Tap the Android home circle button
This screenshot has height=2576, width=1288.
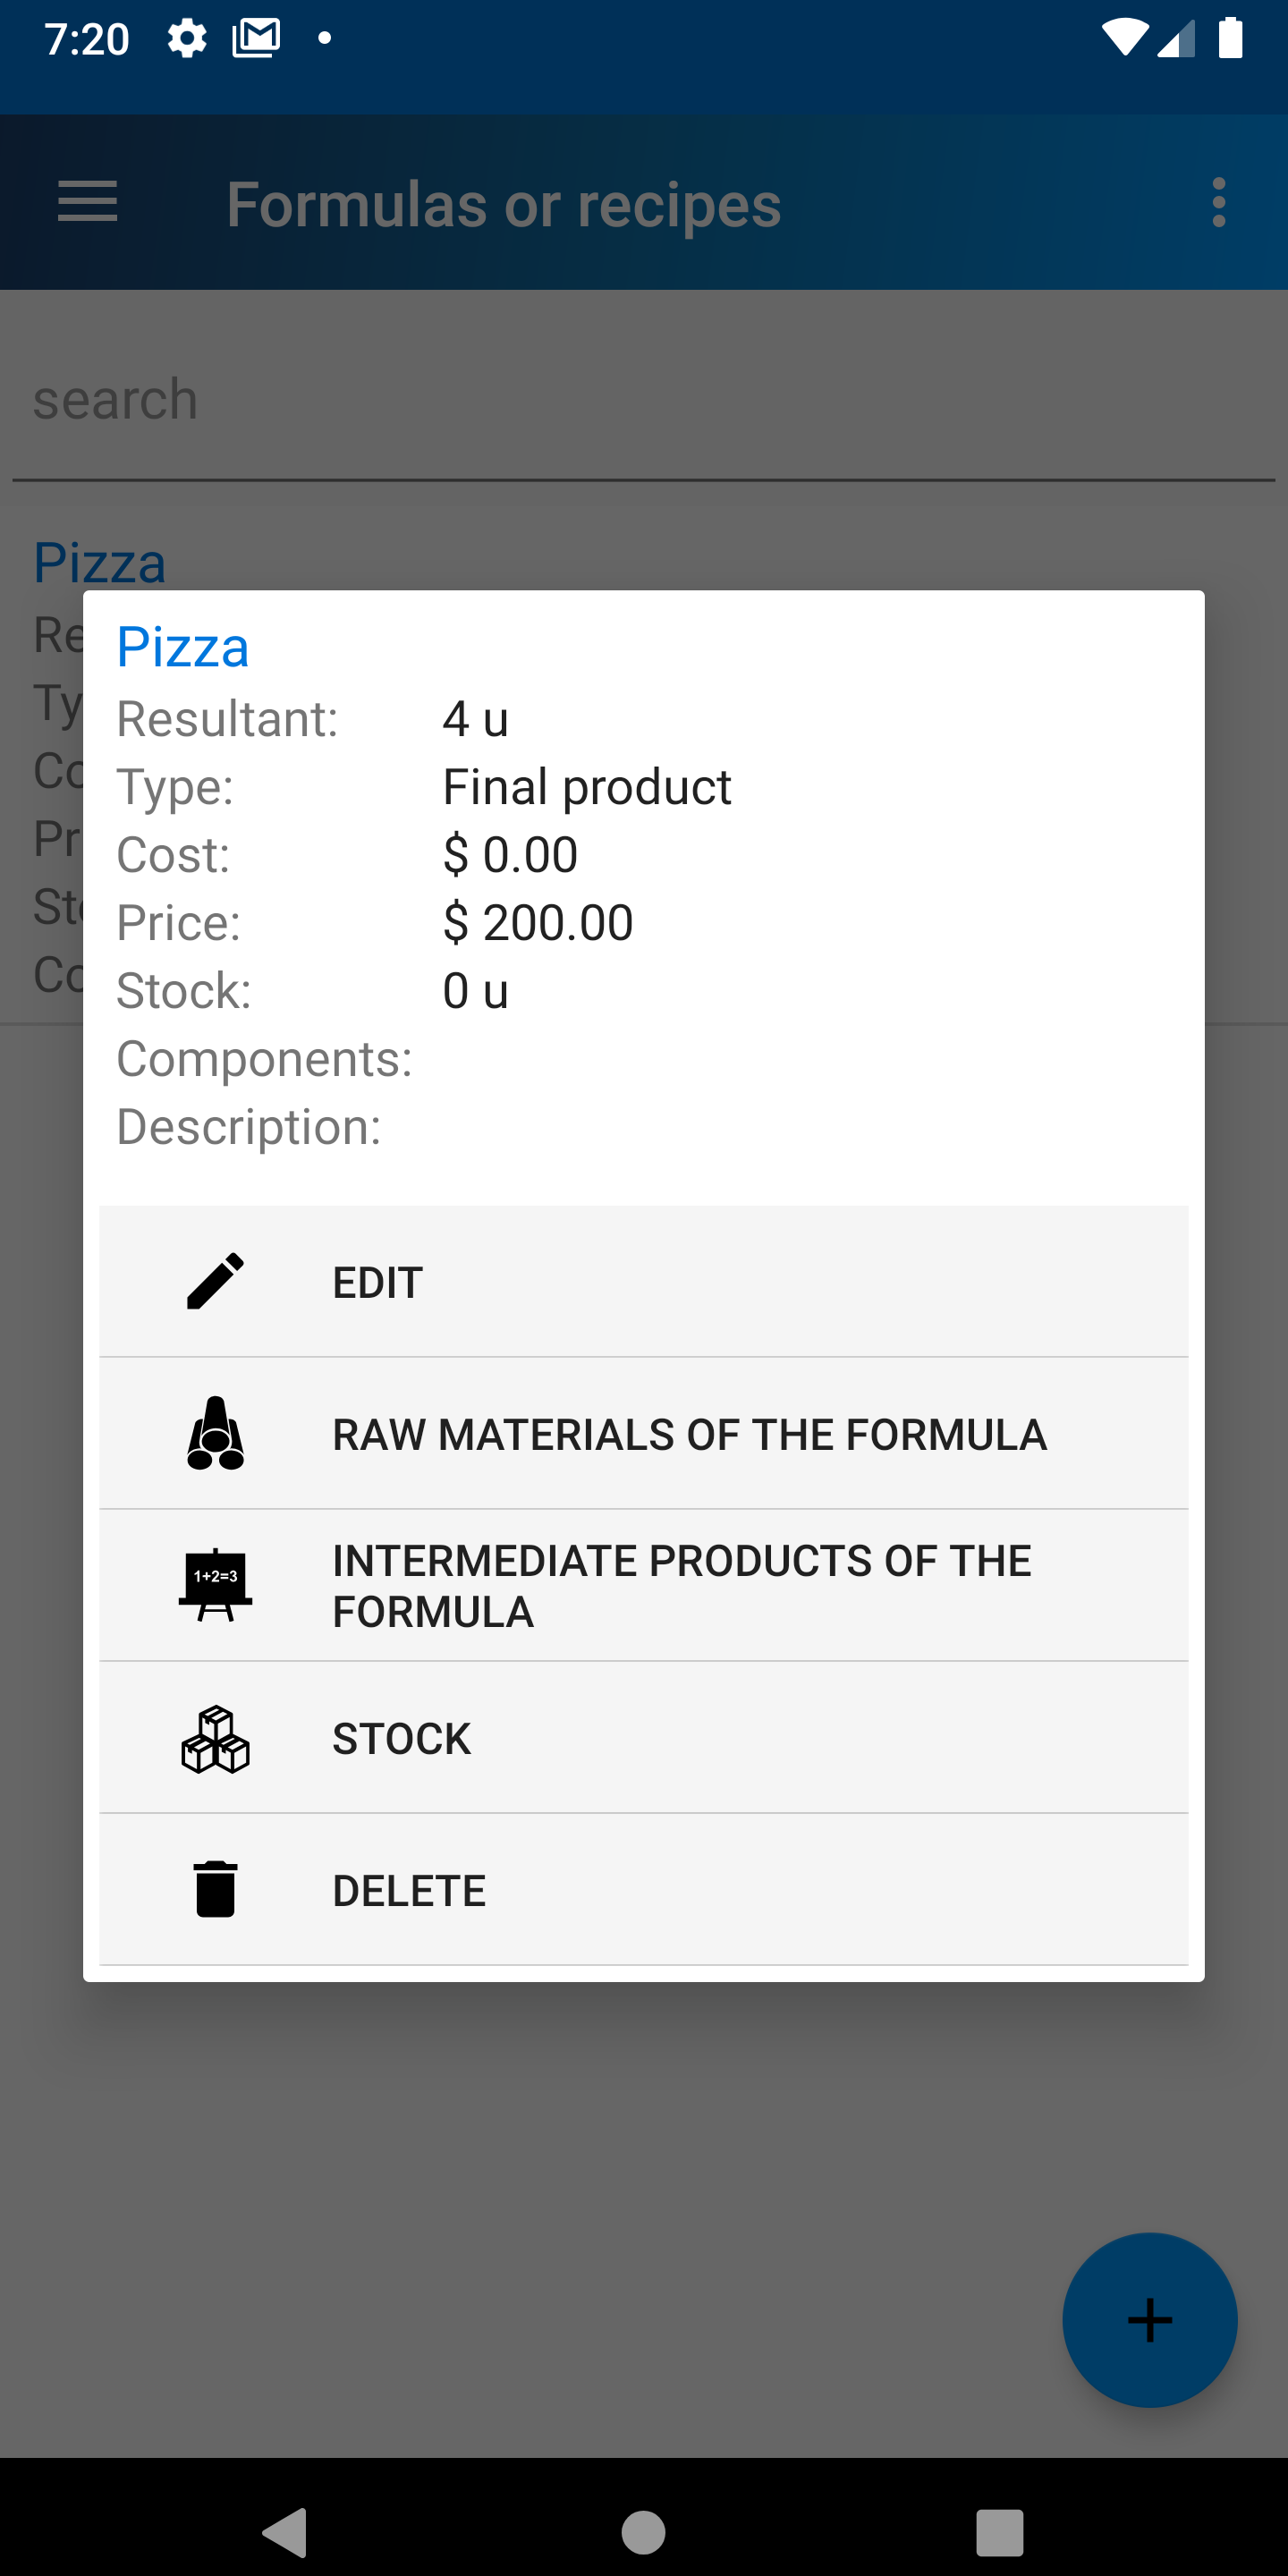tap(643, 2532)
